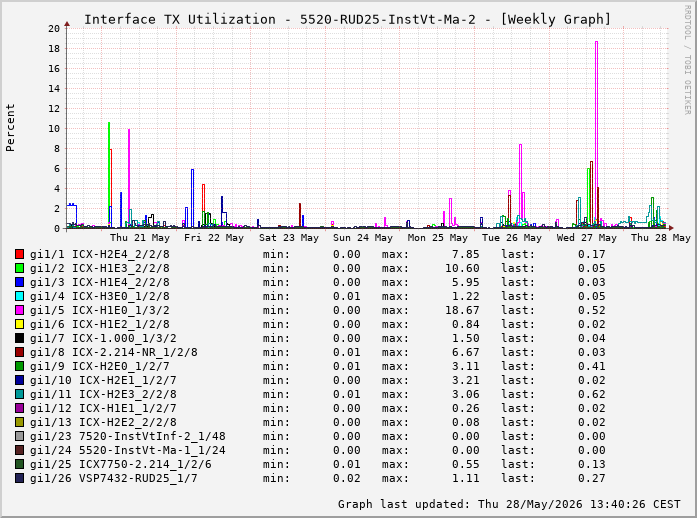Image resolution: width=697 pixels, height=518 pixels.
Task: Select legend label gi1/8 ICX-2.214-NR_1/2/8
Action: tap(114, 352)
